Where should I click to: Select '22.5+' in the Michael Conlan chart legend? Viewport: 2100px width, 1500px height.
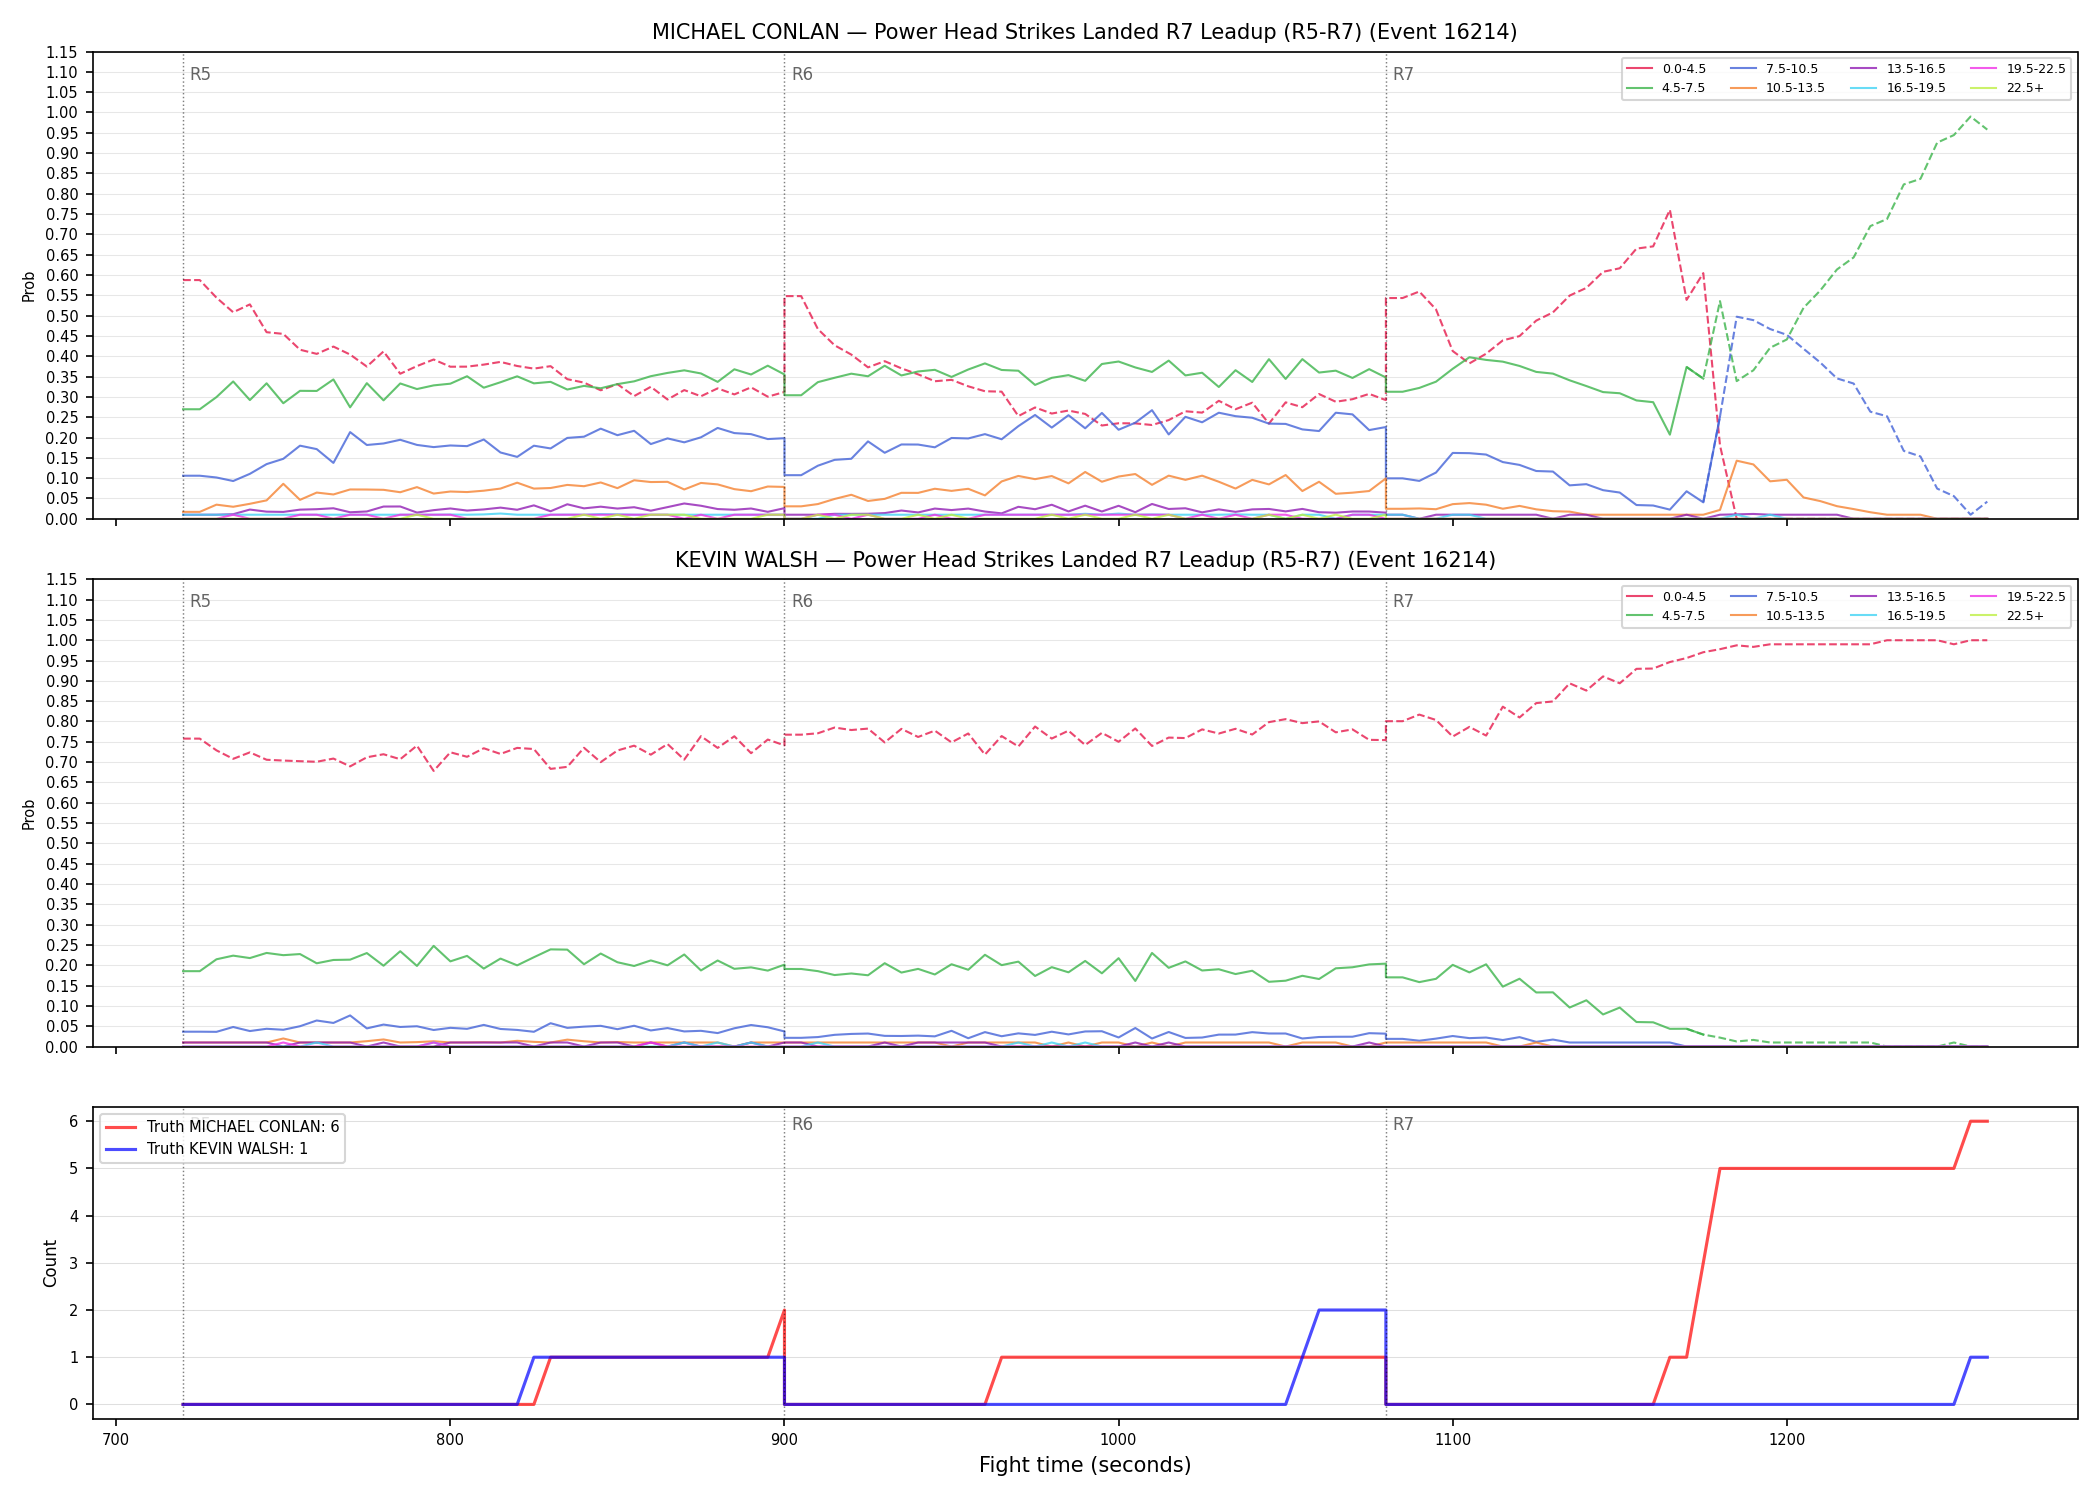pyautogui.click(x=2008, y=88)
